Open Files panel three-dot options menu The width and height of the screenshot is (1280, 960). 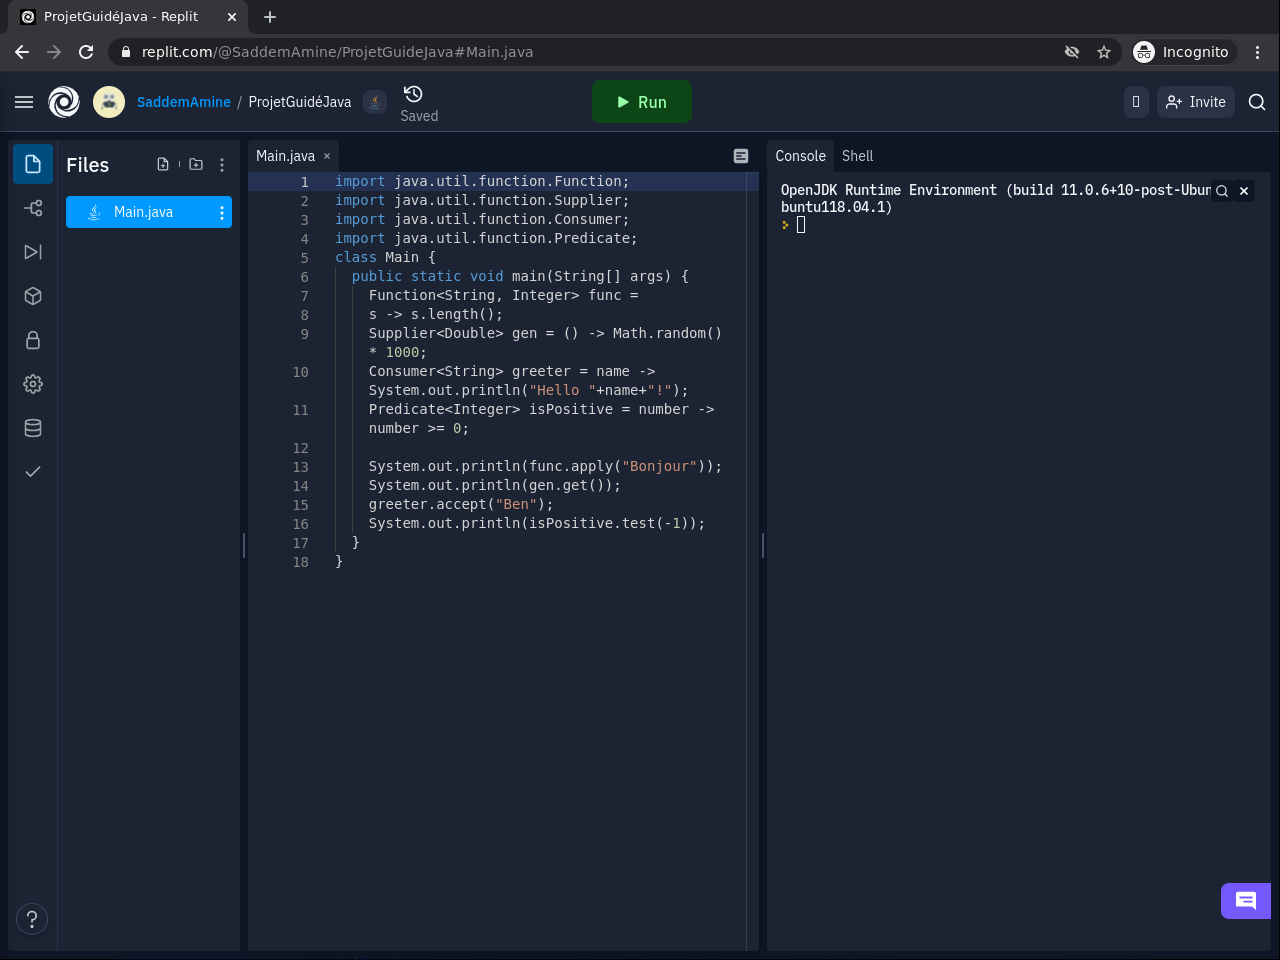pyautogui.click(x=222, y=165)
